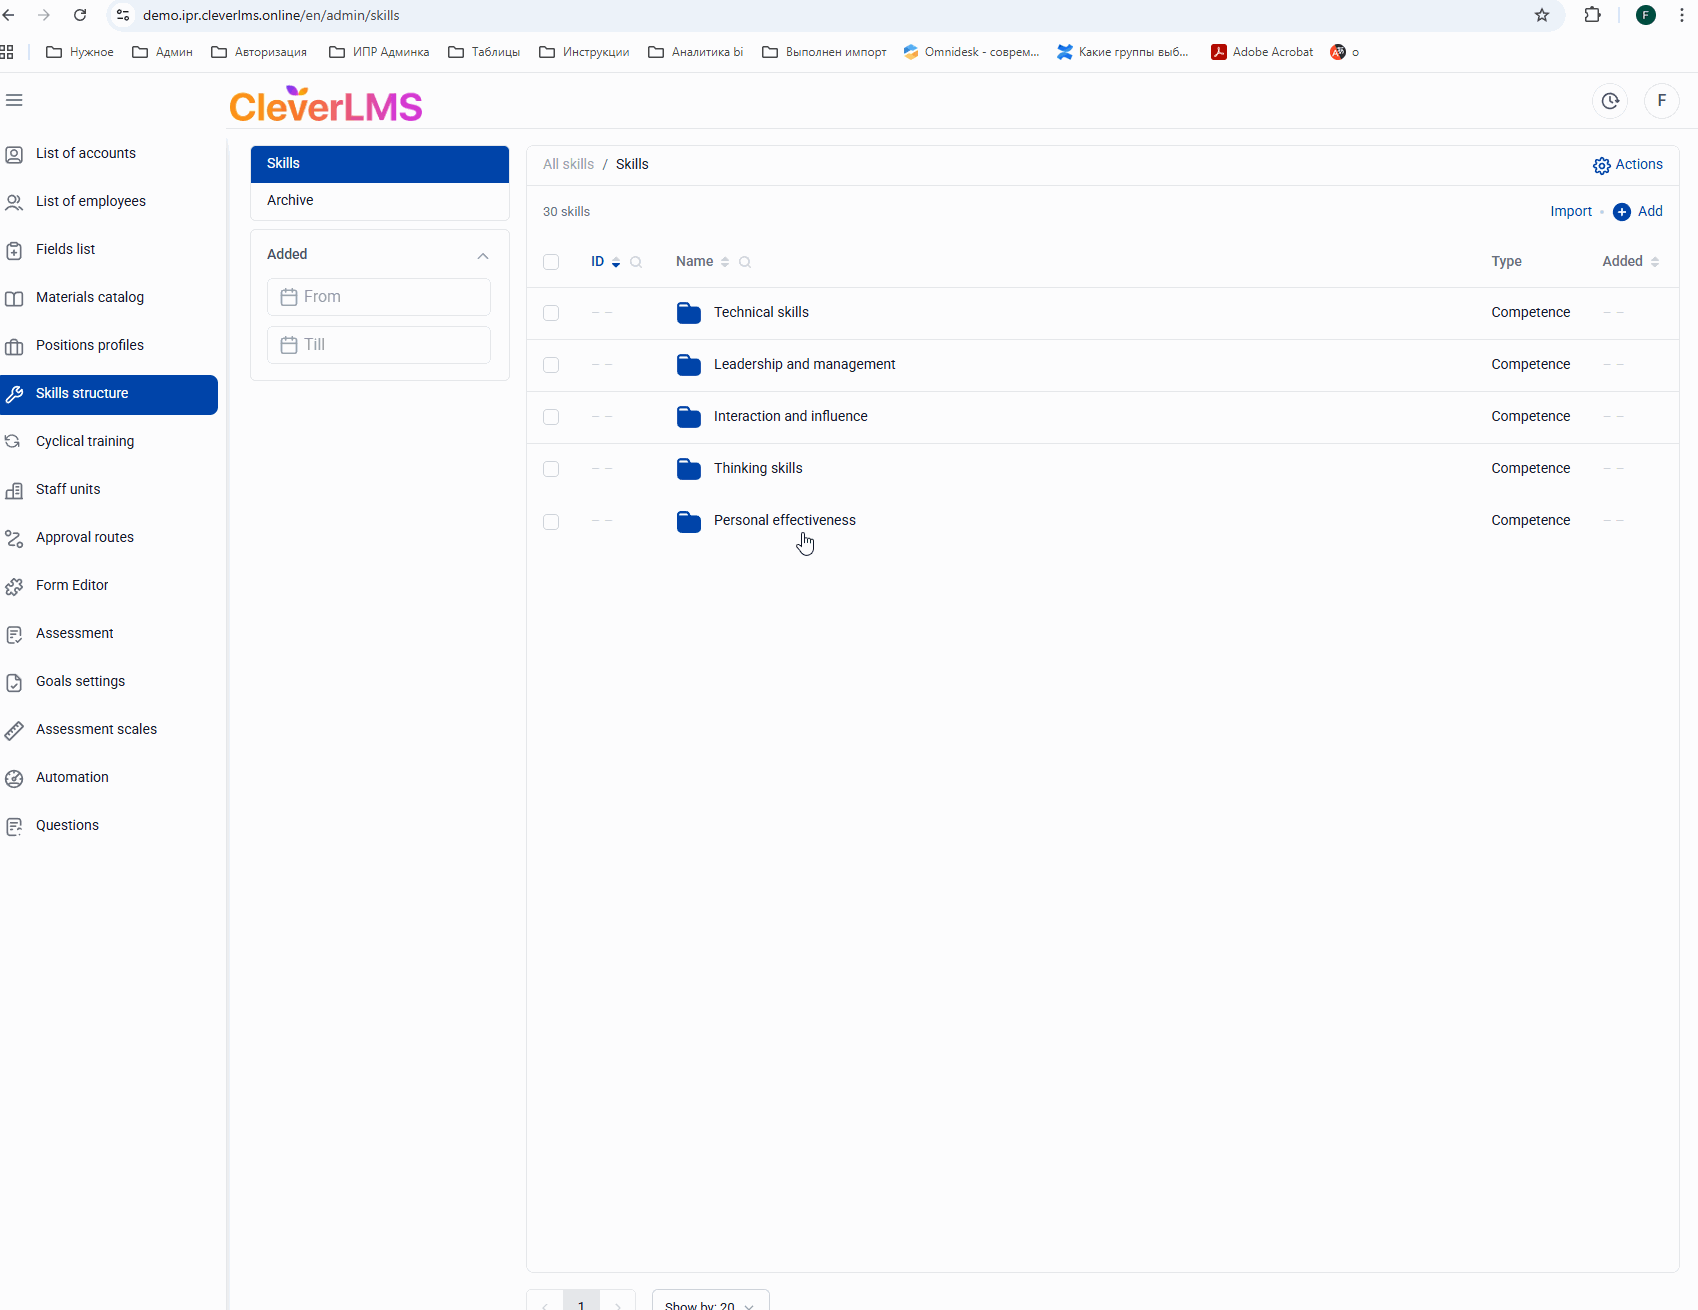Open Skills structure in sidebar
The width and height of the screenshot is (1698, 1310).
coord(109,394)
